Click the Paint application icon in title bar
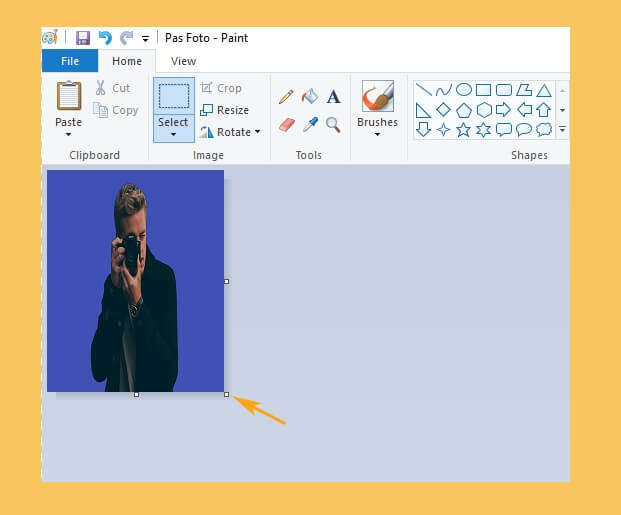This screenshot has height=515, width=621. 50,38
